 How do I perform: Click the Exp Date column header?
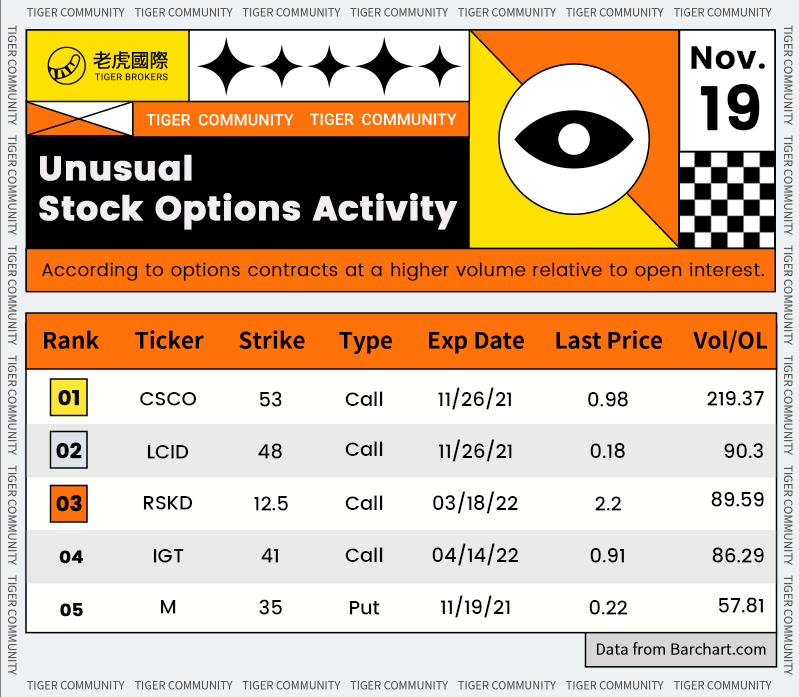pos(476,340)
